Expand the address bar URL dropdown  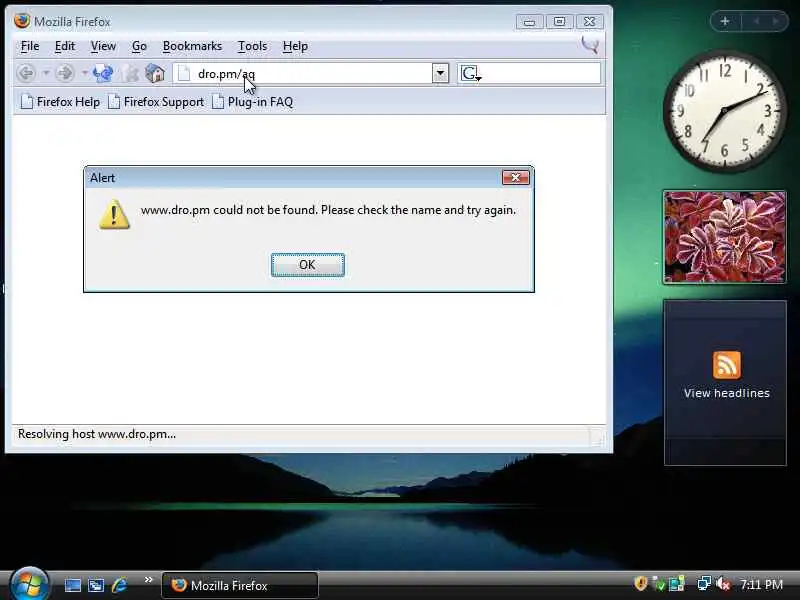(440, 73)
